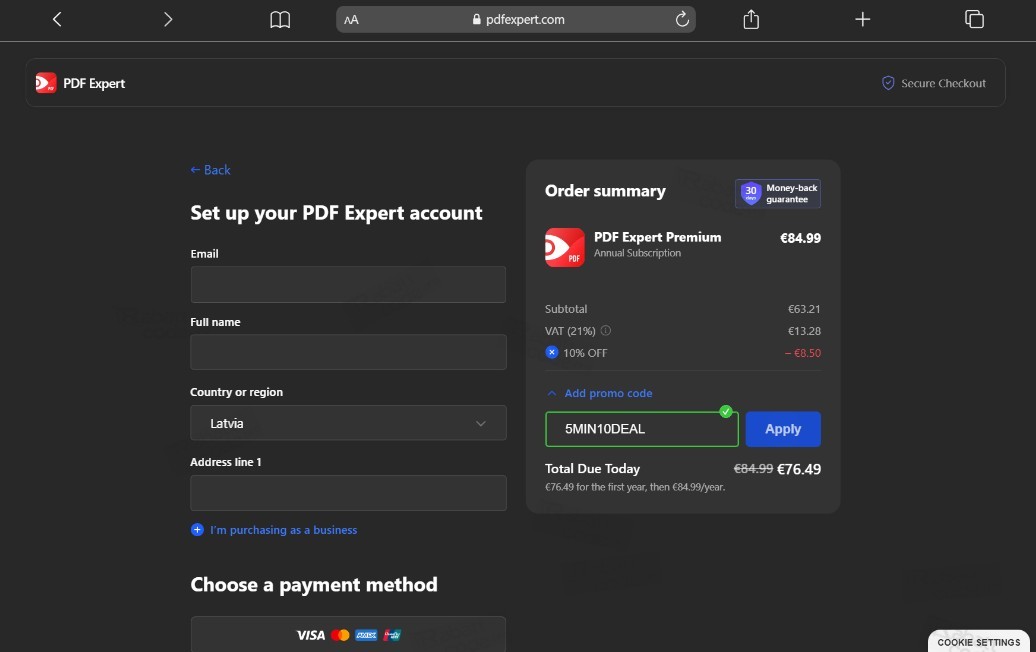Image resolution: width=1036 pixels, height=652 pixels.
Task: Collapse the Add promo code section
Action: click(599, 393)
